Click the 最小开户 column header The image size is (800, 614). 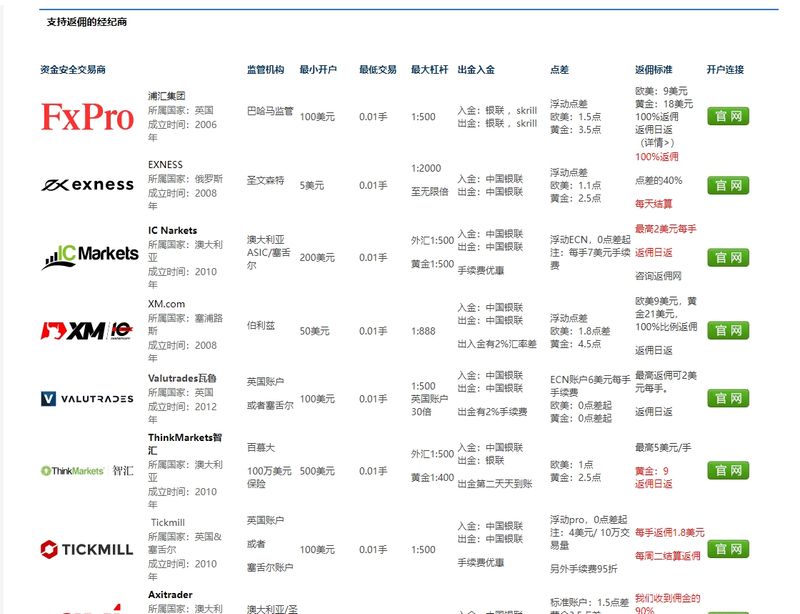tap(318, 69)
